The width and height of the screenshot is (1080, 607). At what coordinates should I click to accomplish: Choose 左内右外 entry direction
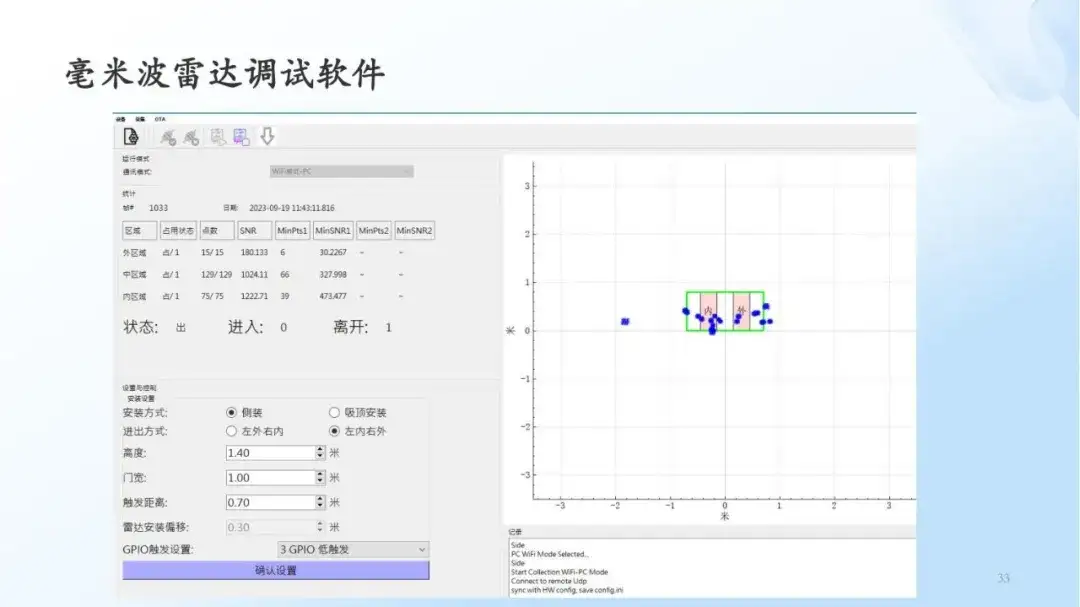point(334,431)
